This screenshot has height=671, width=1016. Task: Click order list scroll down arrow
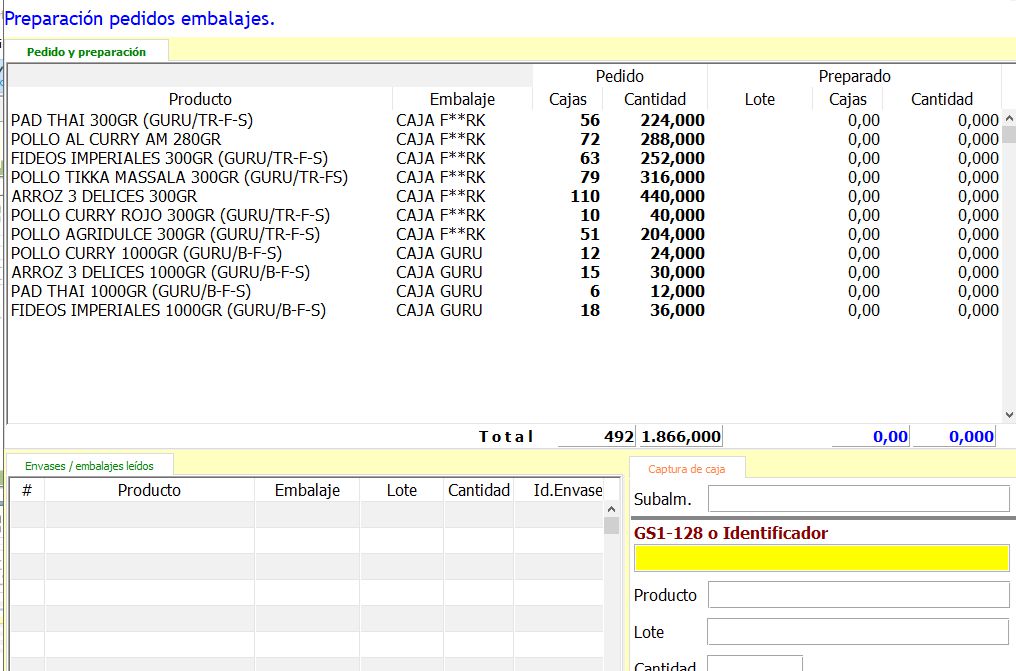[x=1008, y=414]
